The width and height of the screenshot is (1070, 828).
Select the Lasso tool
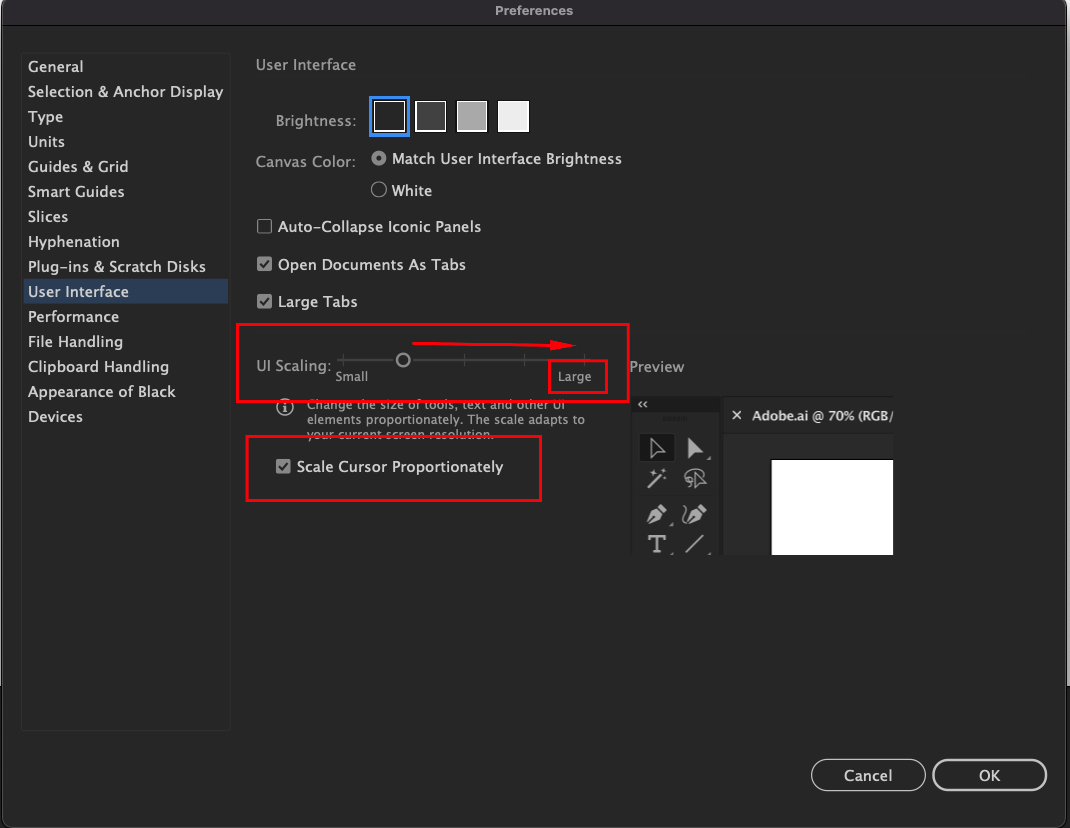(697, 480)
